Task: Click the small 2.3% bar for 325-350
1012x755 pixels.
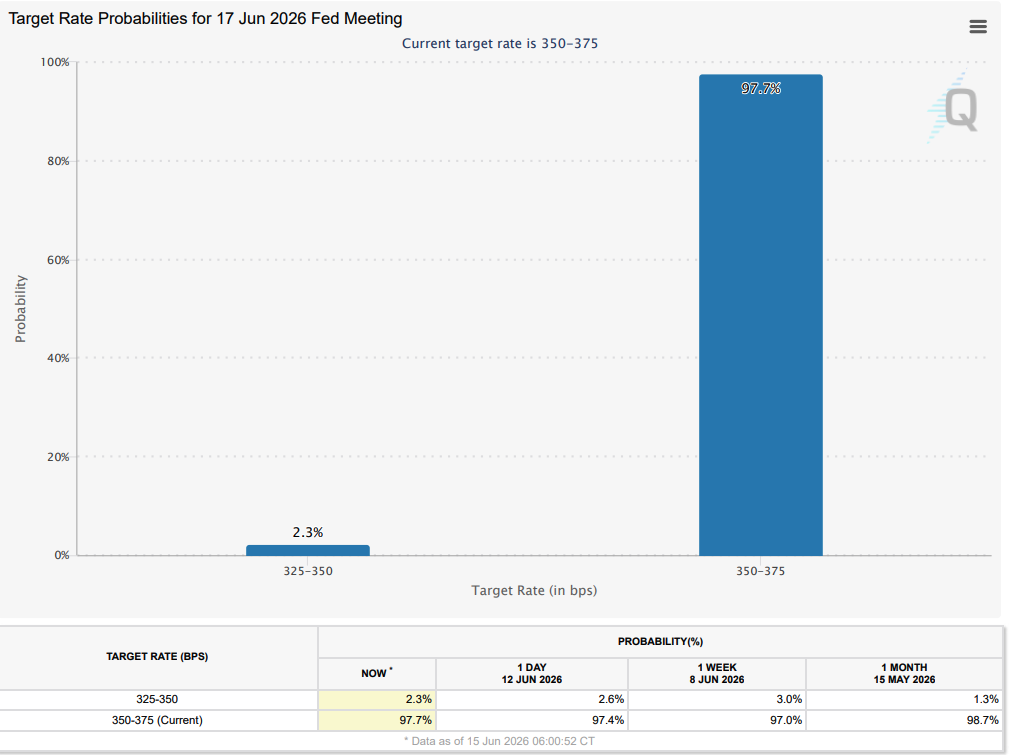Action: (308, 550)
